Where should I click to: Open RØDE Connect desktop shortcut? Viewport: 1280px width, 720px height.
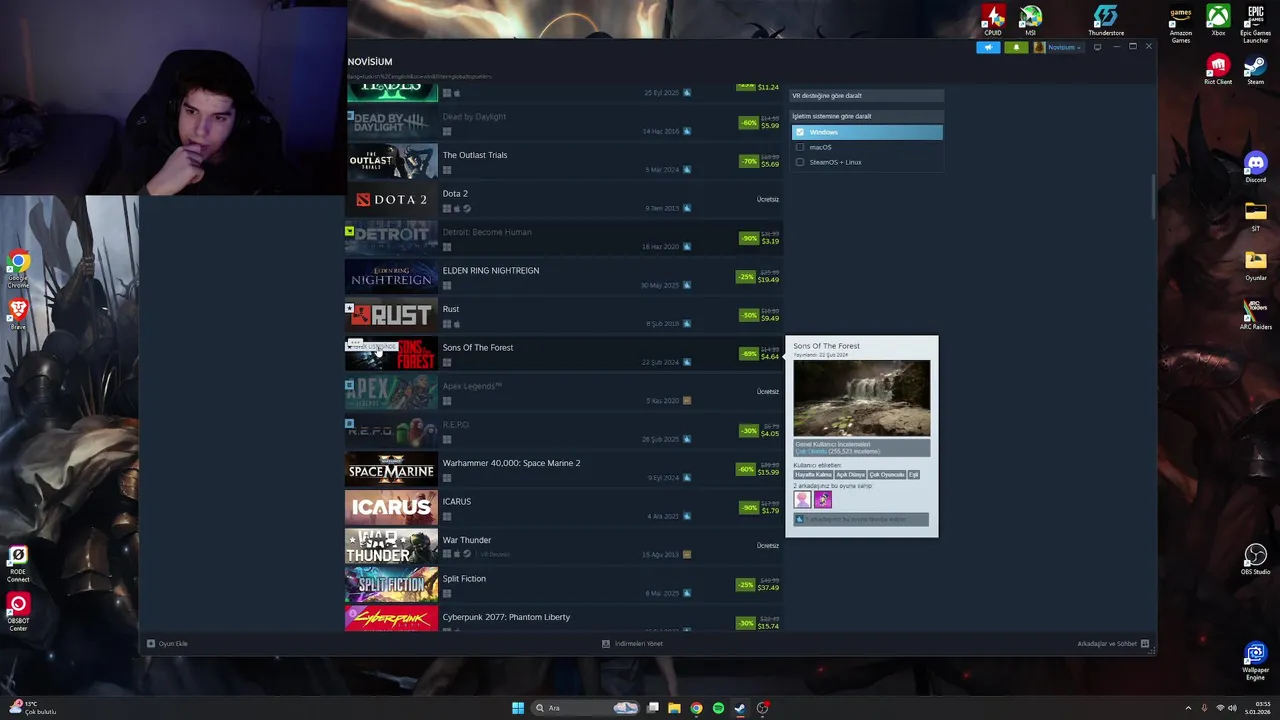pyautogui.click(x=18, y=564)
